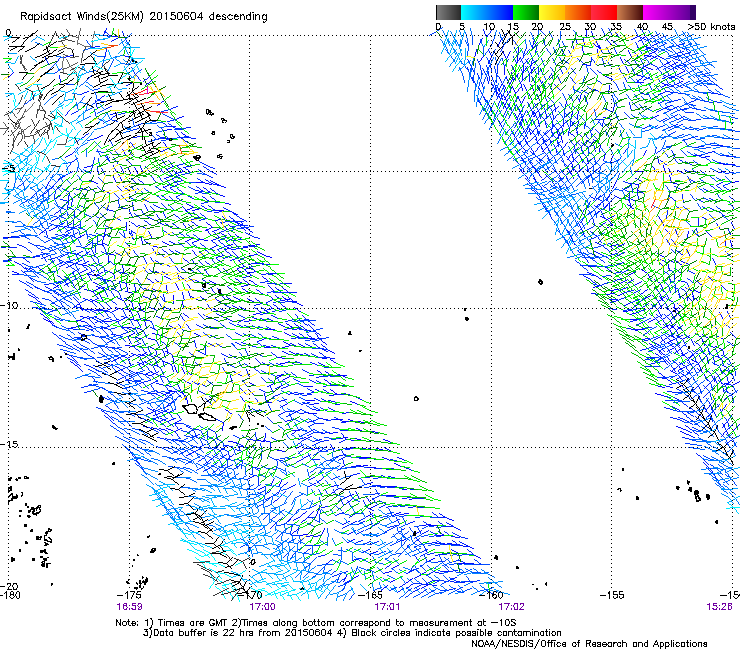
Task: Click the purple '16:59' swath time label
Action: click(x=129, y=607)
